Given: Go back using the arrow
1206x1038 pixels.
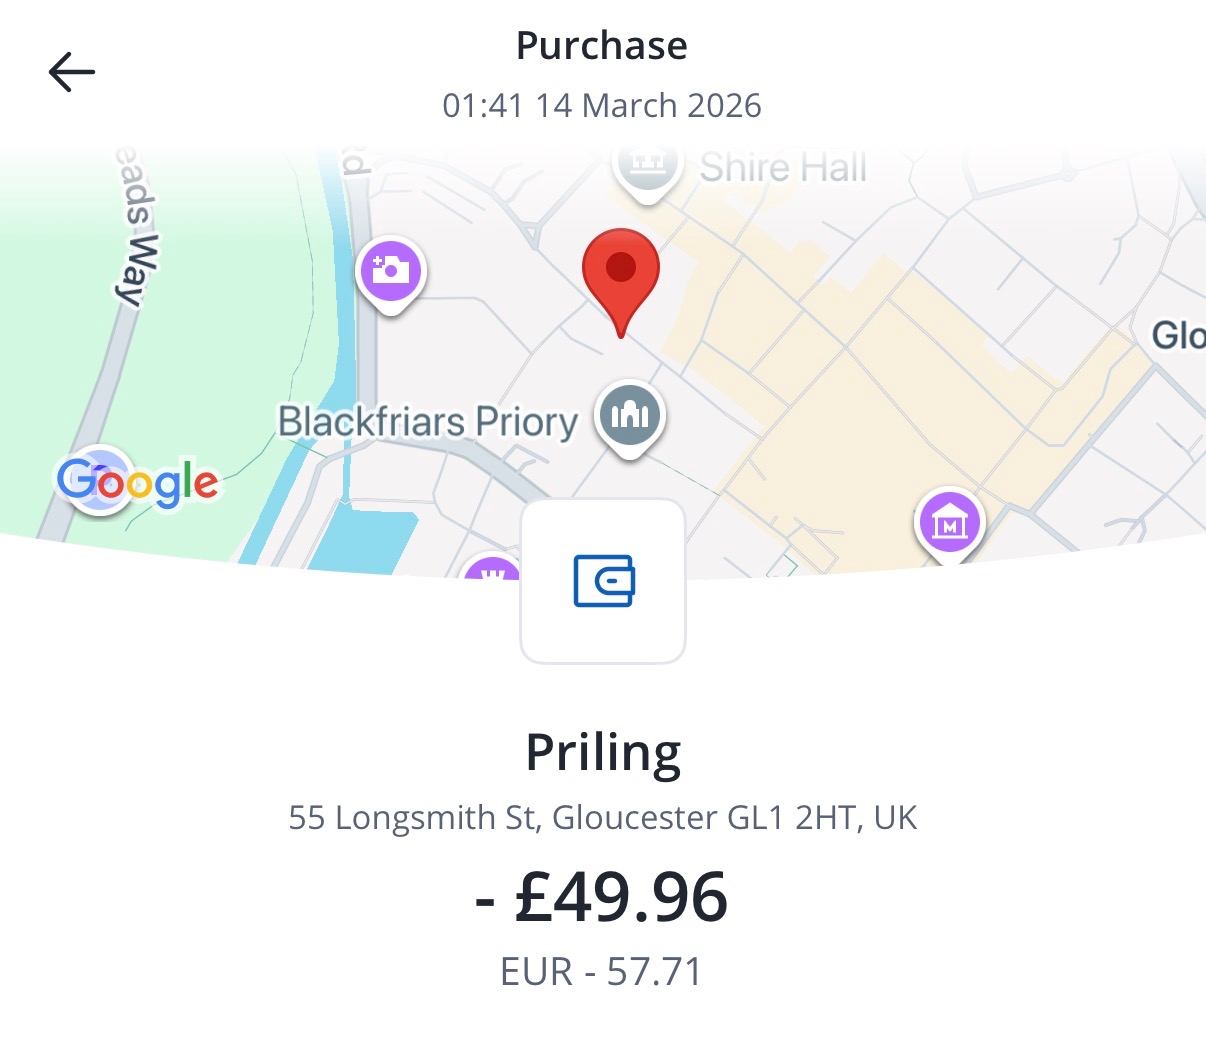Looking at the screenshot, I should [72, 72].
